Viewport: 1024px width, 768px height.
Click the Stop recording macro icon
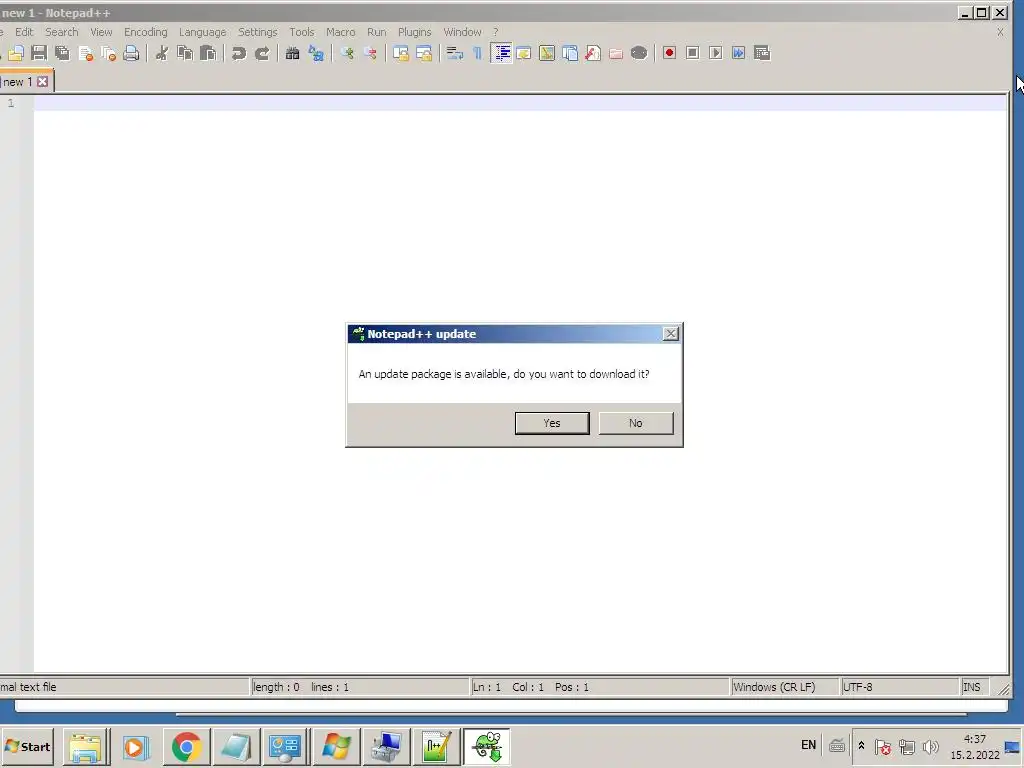693,53
